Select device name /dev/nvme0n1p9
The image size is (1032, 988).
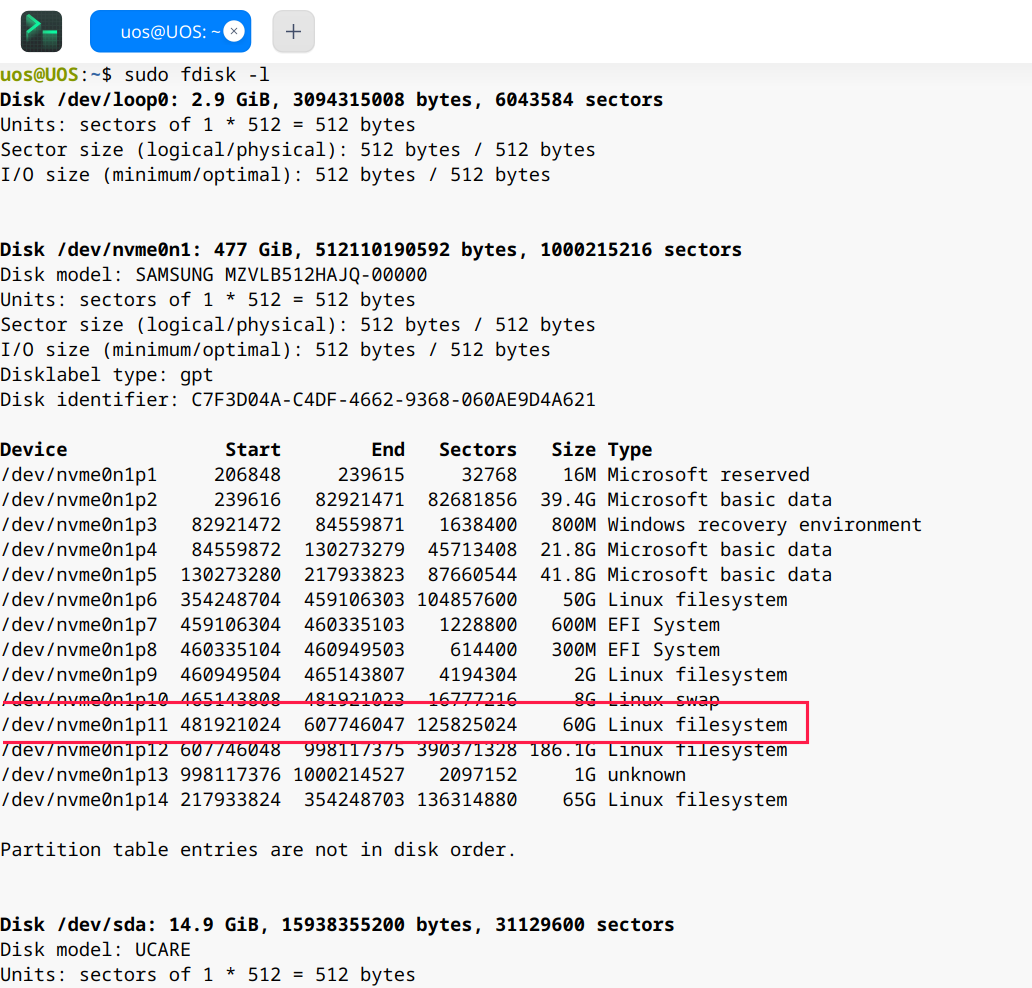click(x=79, y=675)
